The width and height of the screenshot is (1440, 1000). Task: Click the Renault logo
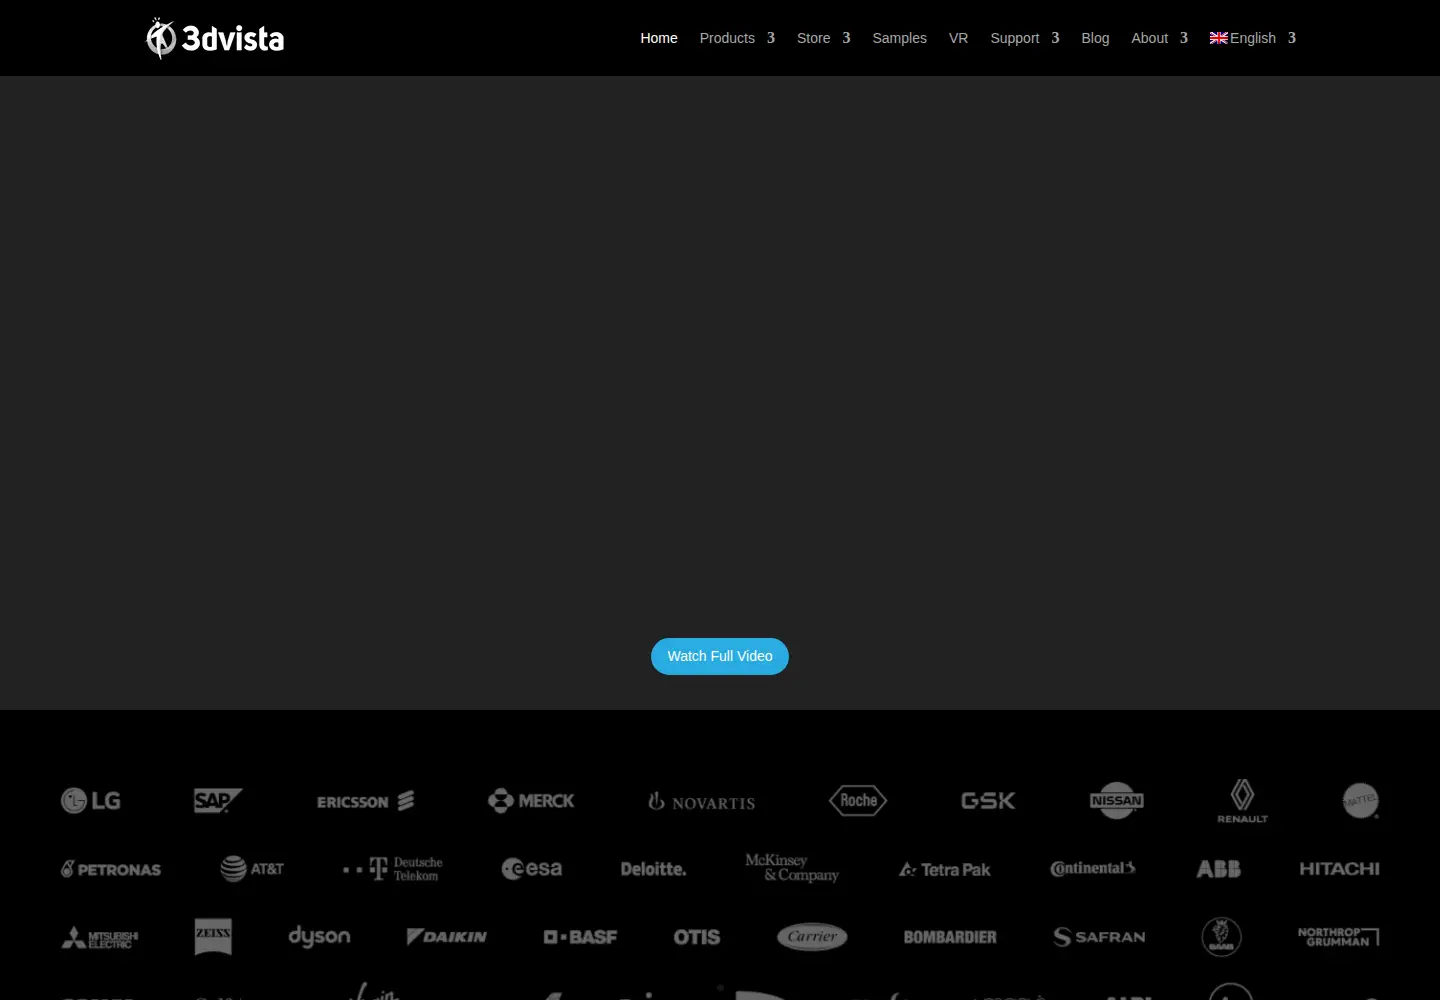[1242, 801]
